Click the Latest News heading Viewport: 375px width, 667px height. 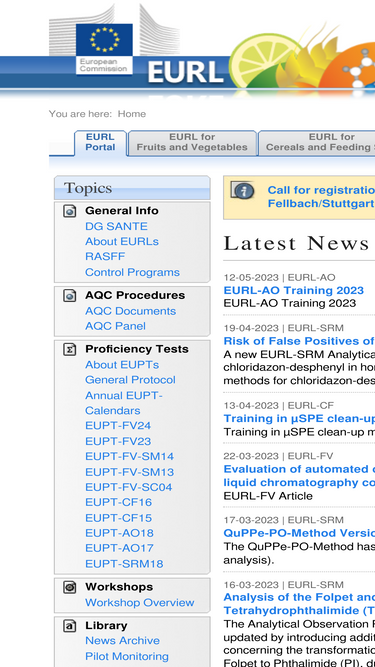coord(296,243)
